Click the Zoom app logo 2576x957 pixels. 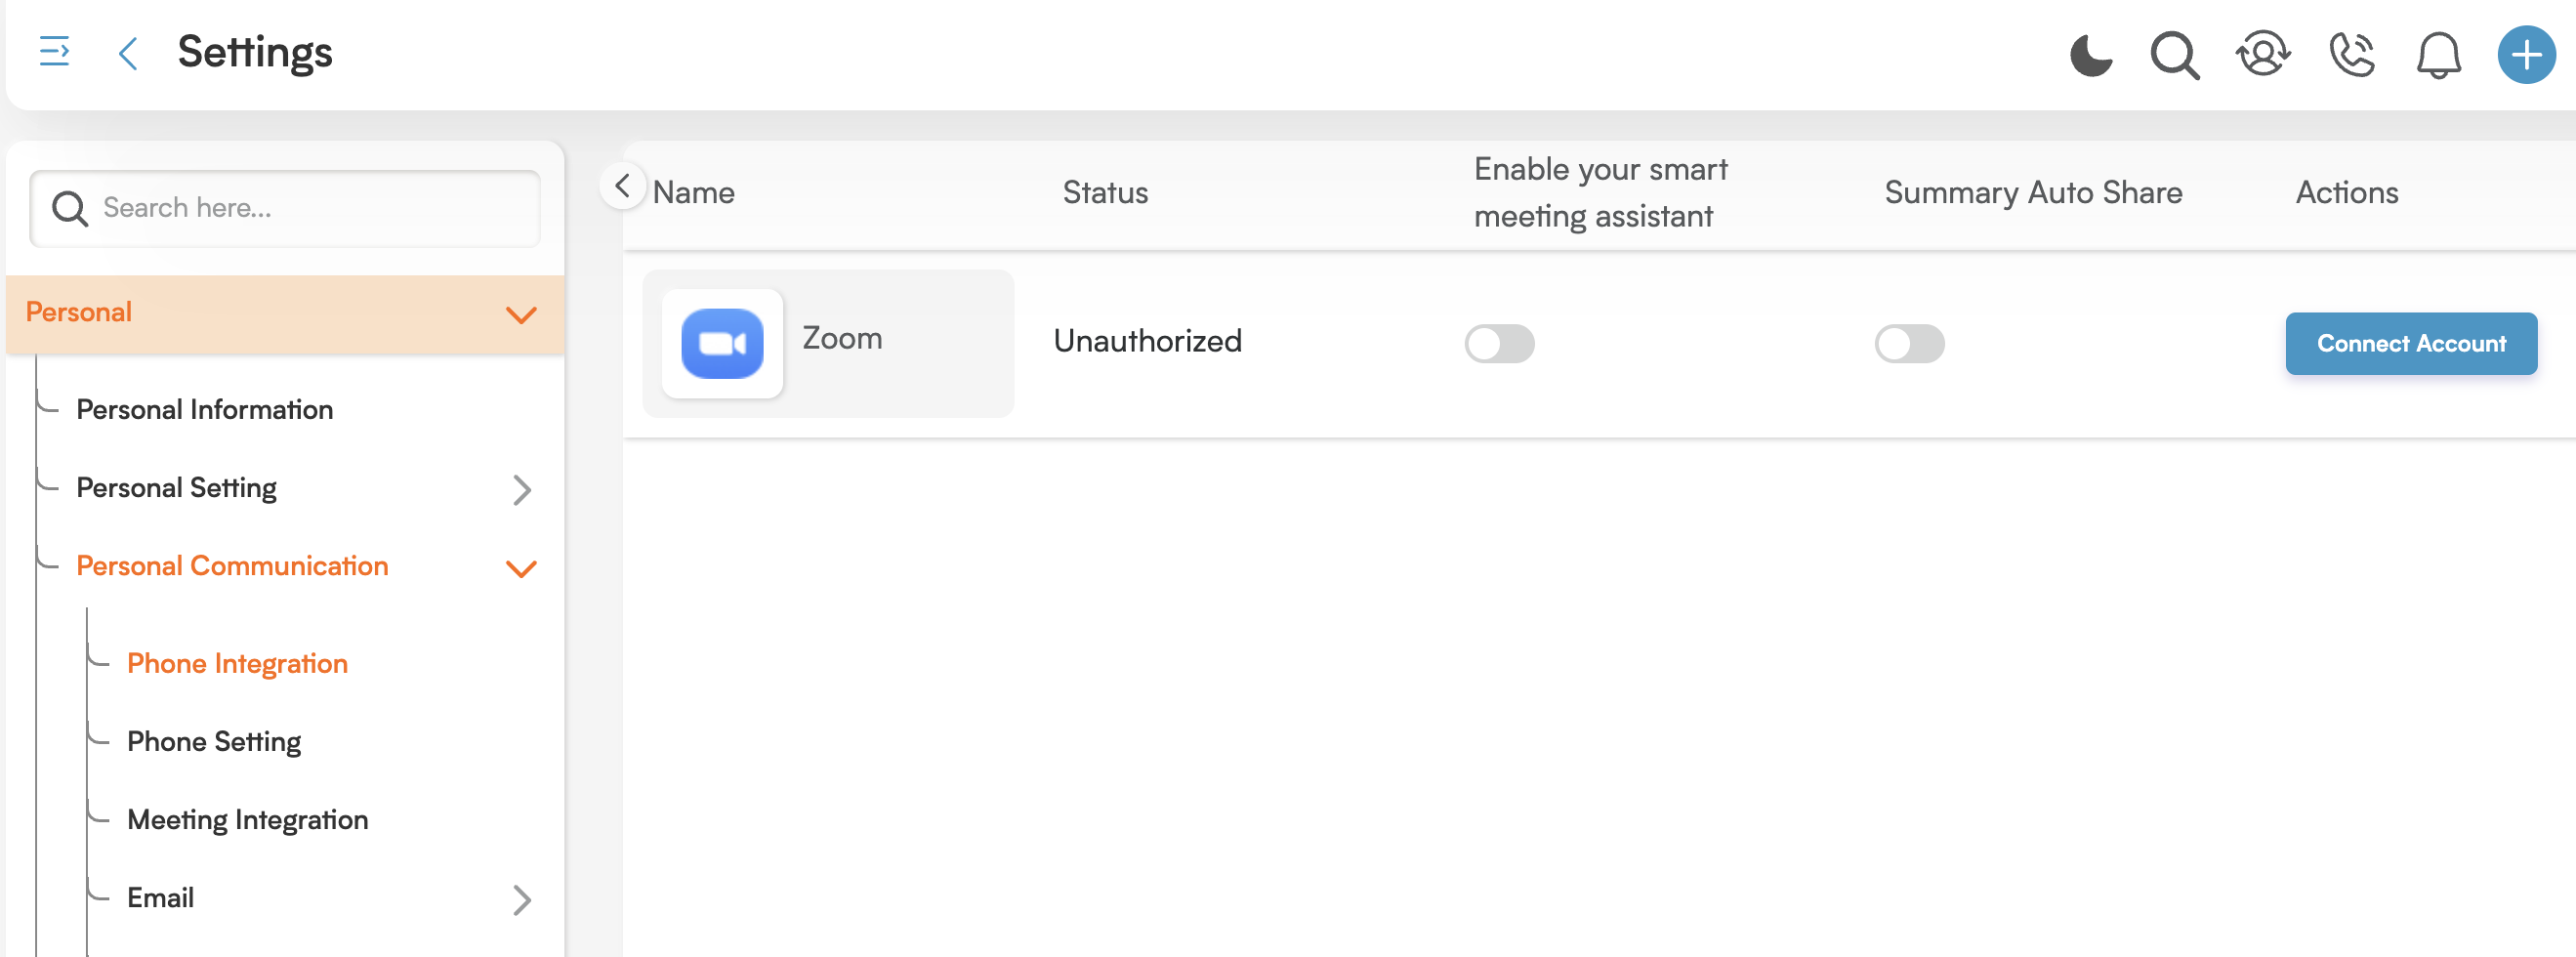pyautogui.click(x=722, y=343)
